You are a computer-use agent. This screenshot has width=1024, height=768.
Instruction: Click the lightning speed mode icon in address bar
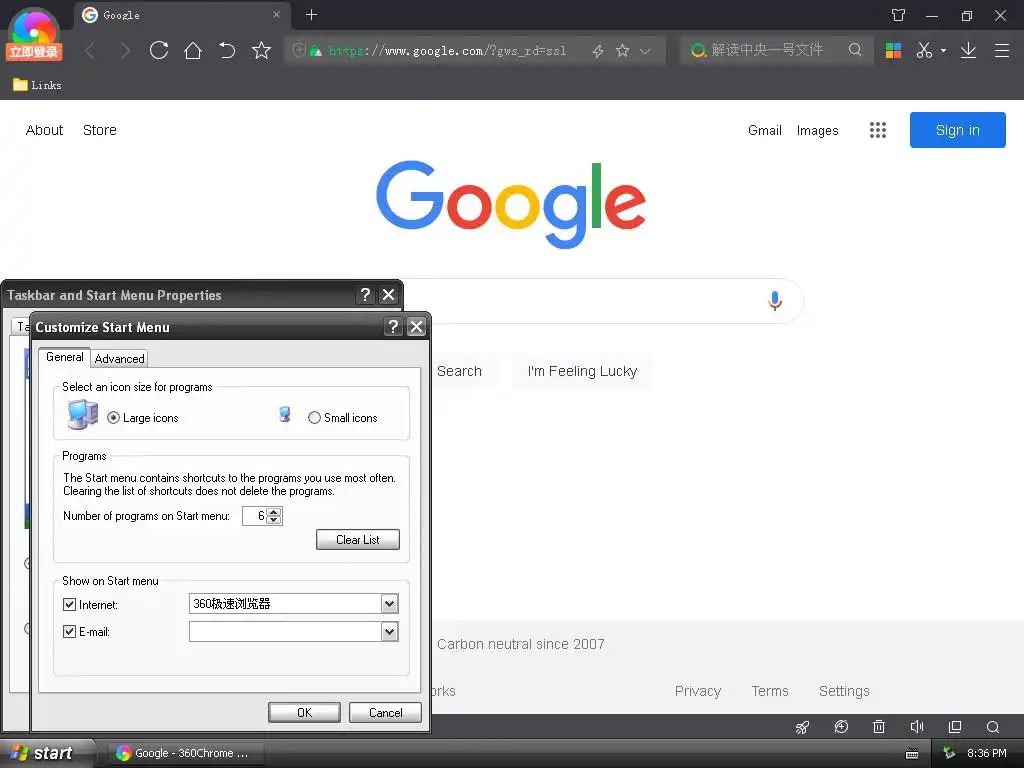pyautogui.click(x=598, y=51)
